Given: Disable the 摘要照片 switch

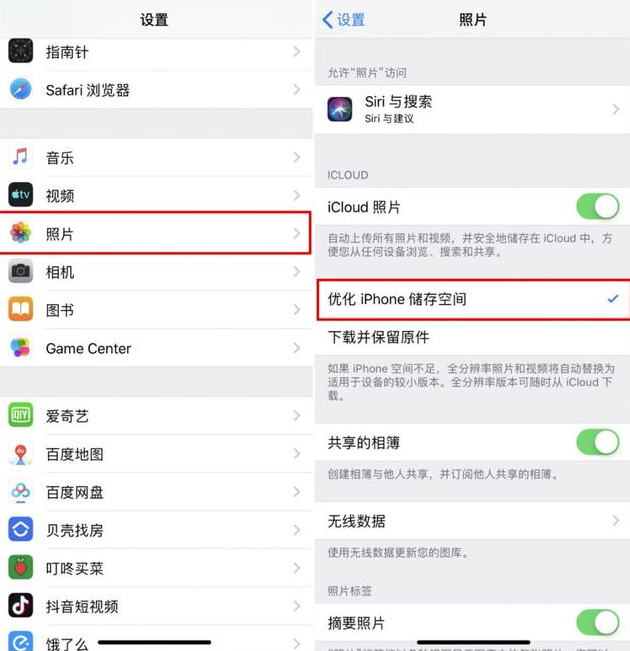Looking at the screenshot, I should tap(598, 622).
